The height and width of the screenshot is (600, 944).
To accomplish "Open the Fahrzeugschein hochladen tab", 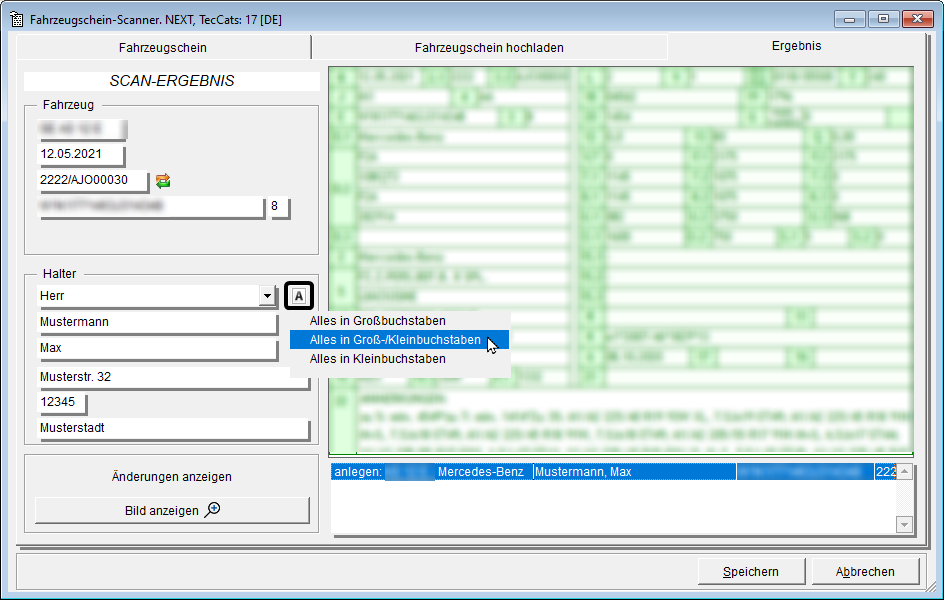I will [x=489, y=48].
